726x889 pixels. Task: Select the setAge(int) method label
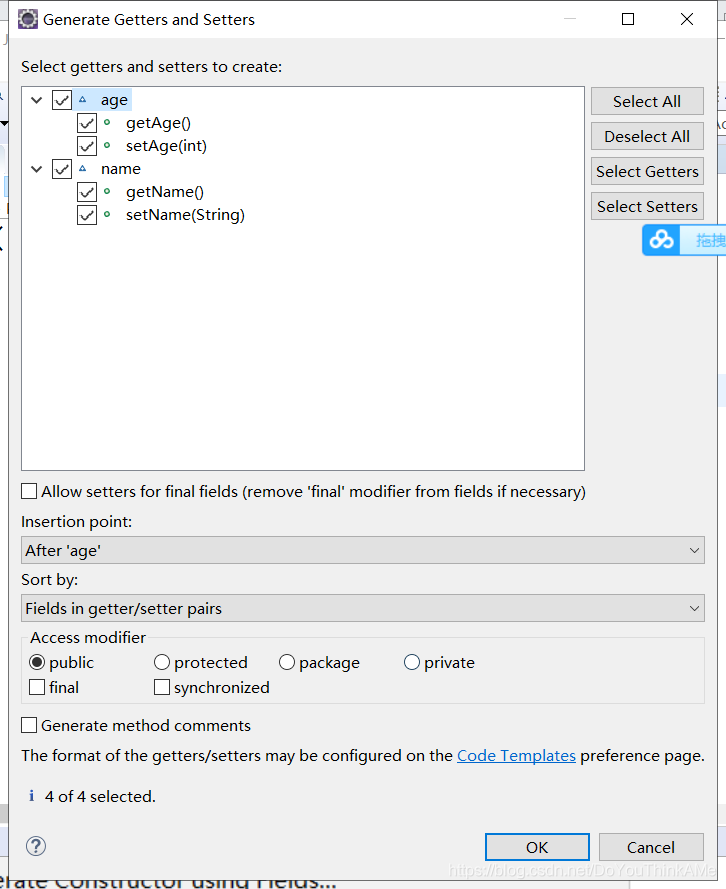click(x=166, y=146)
